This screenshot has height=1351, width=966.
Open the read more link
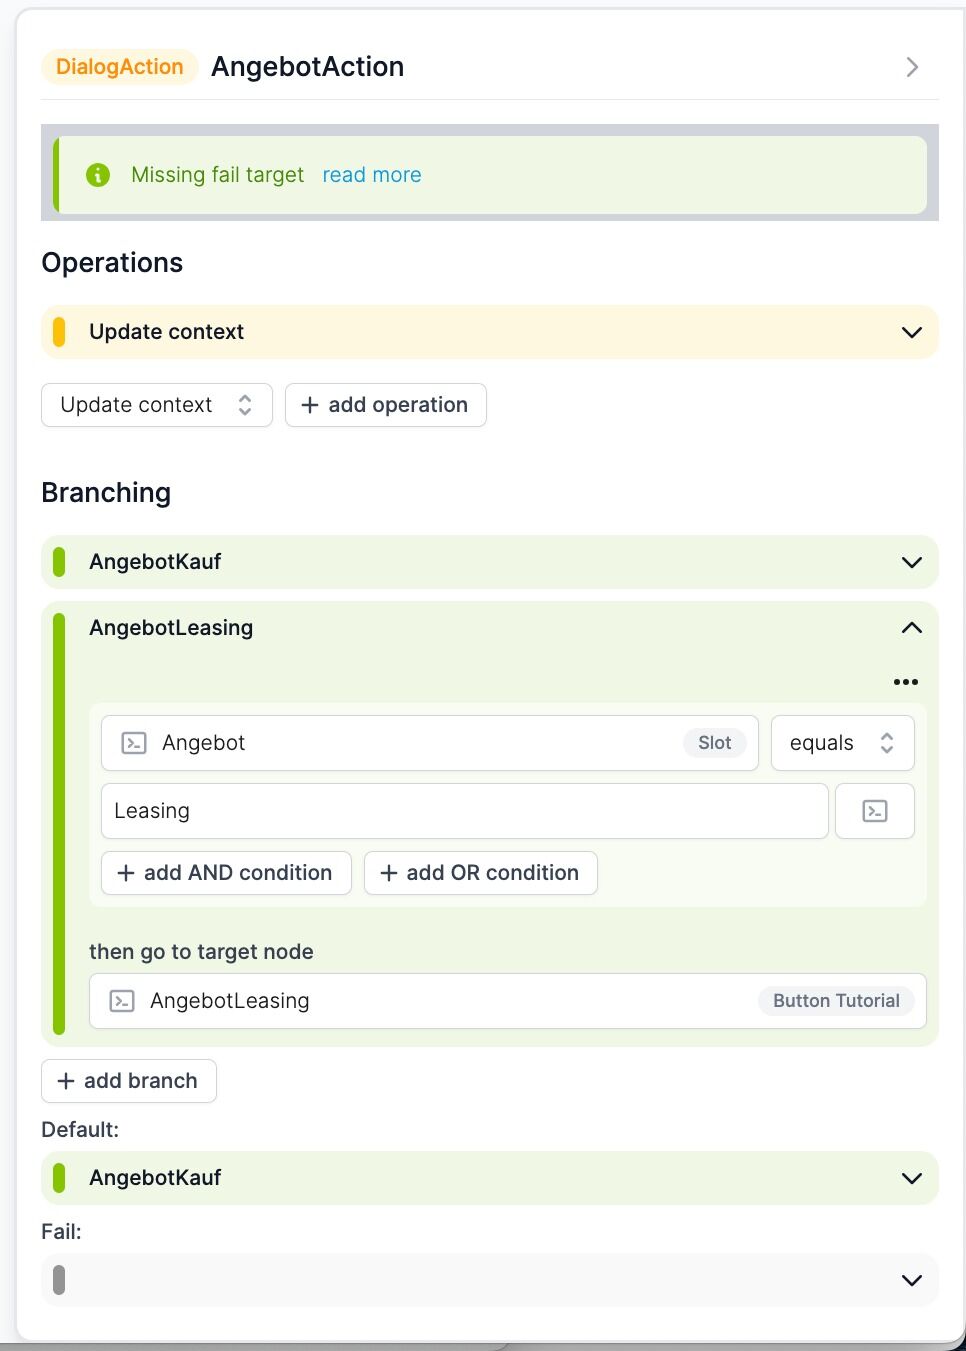(372, 175)
